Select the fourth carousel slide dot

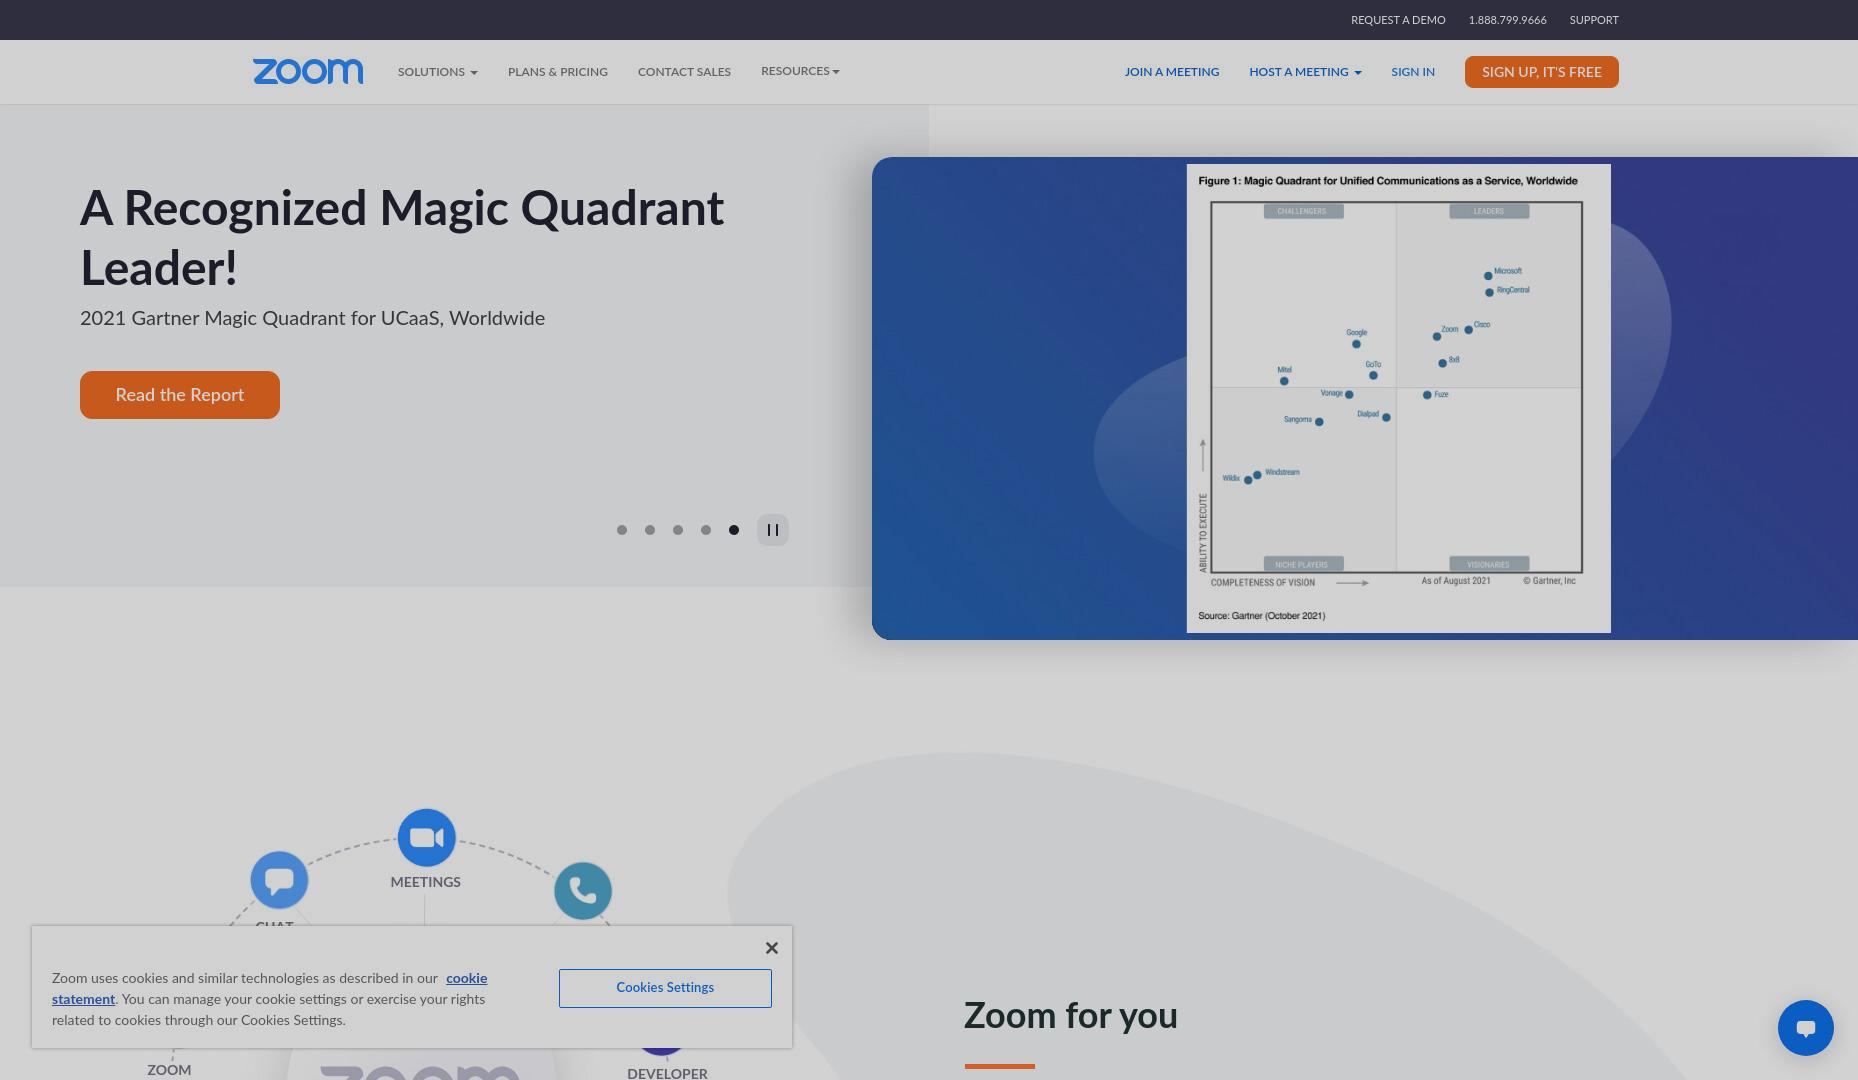click(x=706, y=530)
